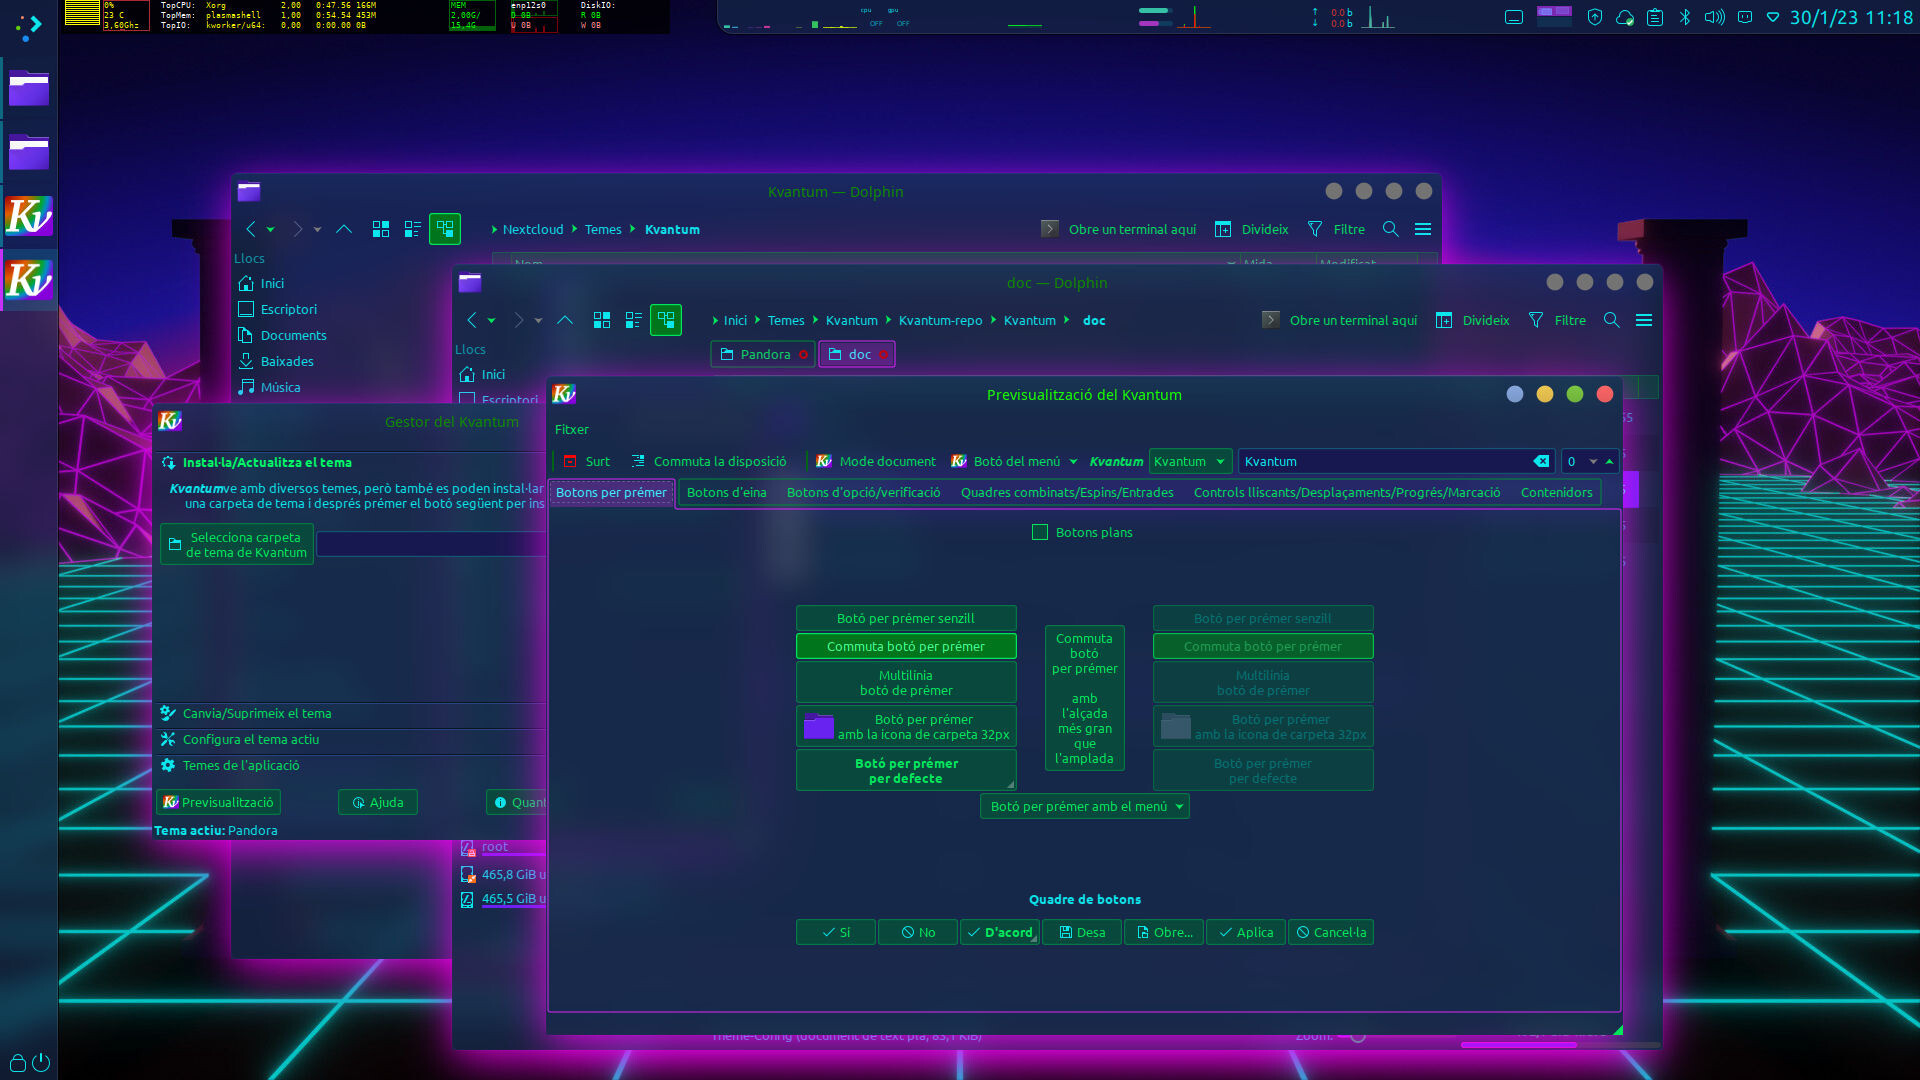Screen dimensions: 1920x1080
Task: Increase the spin box value with up arrow
Action: pos(1609,461)
